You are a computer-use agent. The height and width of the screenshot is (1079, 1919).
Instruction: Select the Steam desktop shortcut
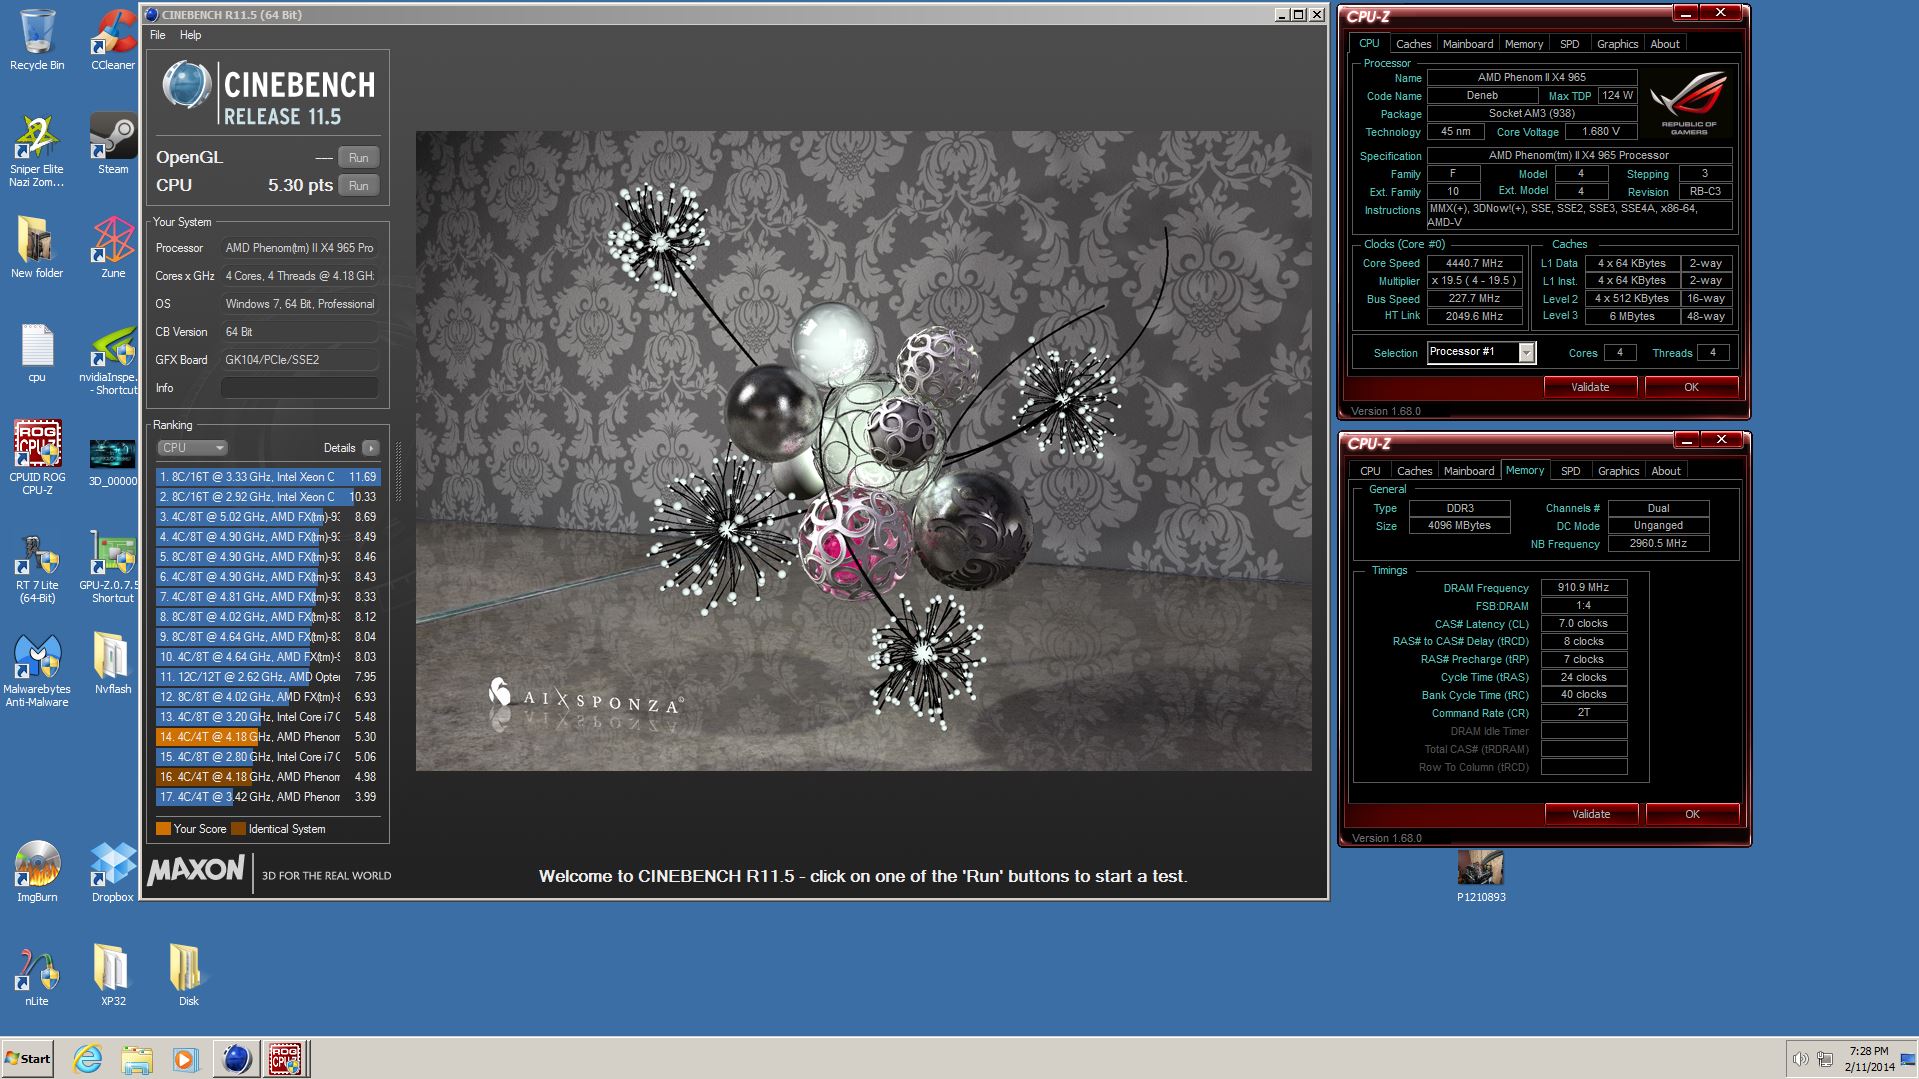click(x=113, y=142)
